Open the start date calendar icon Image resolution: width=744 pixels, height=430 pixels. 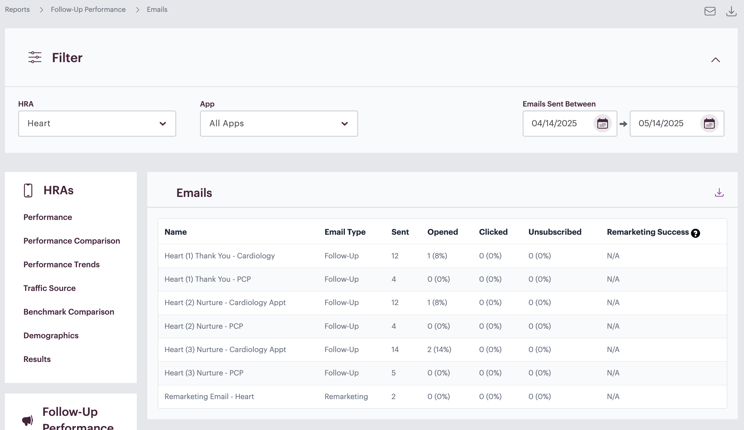pos(602,123)
